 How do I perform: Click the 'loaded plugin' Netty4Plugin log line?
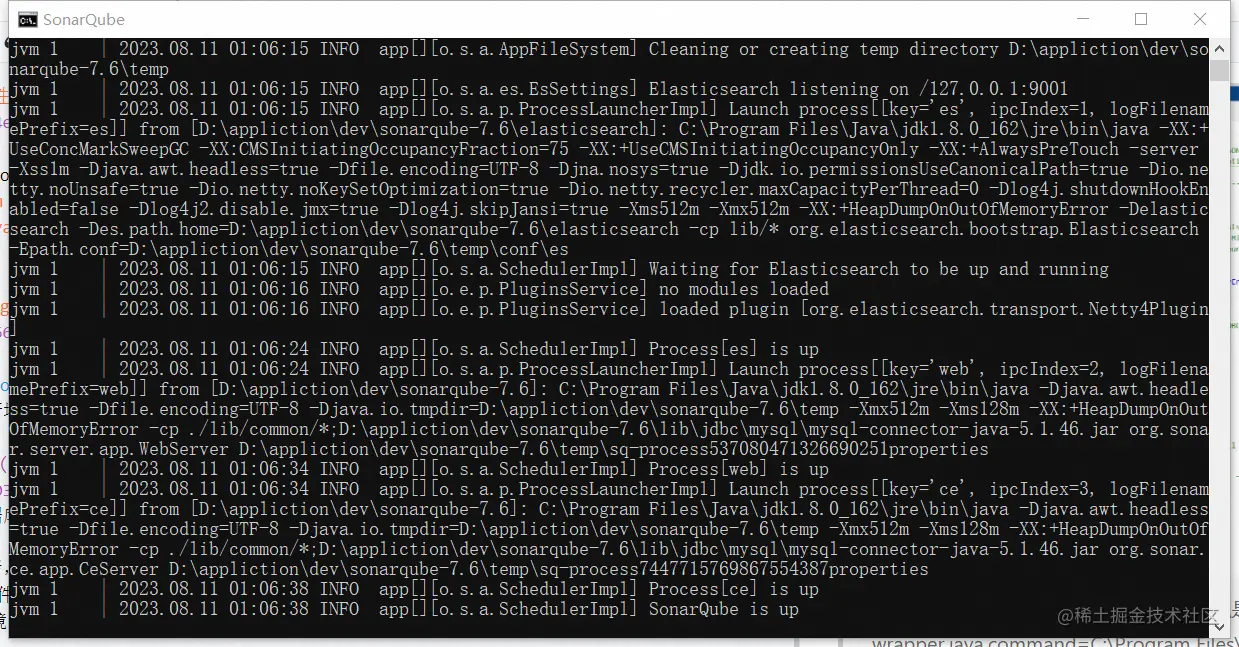coord(609,319)
